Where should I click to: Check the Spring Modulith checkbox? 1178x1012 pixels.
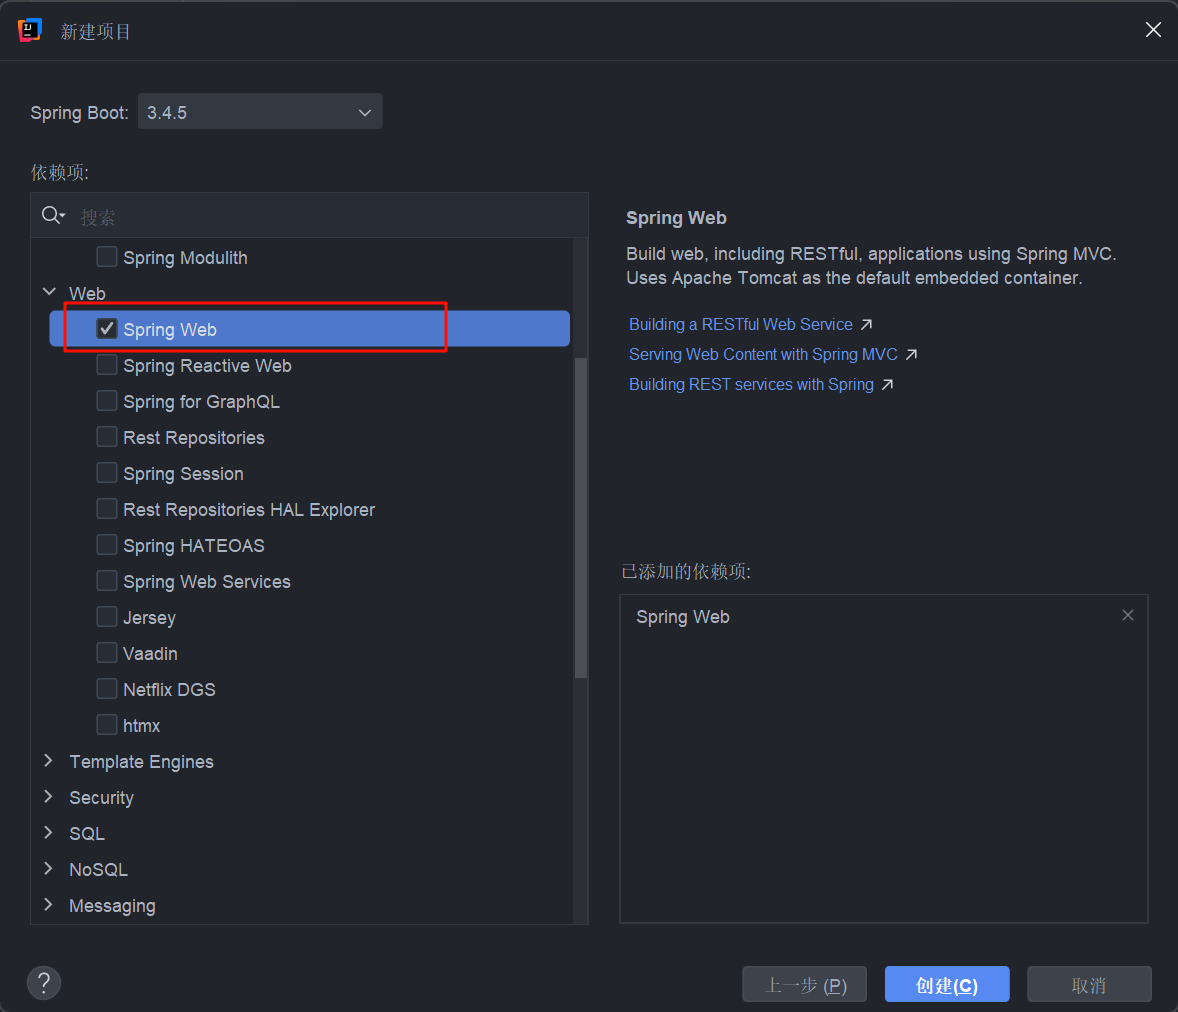pos(107,256)
